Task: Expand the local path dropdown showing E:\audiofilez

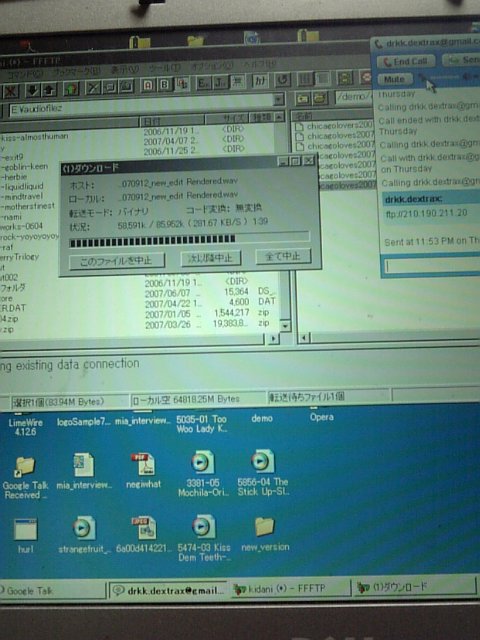Action: [278, 99]
